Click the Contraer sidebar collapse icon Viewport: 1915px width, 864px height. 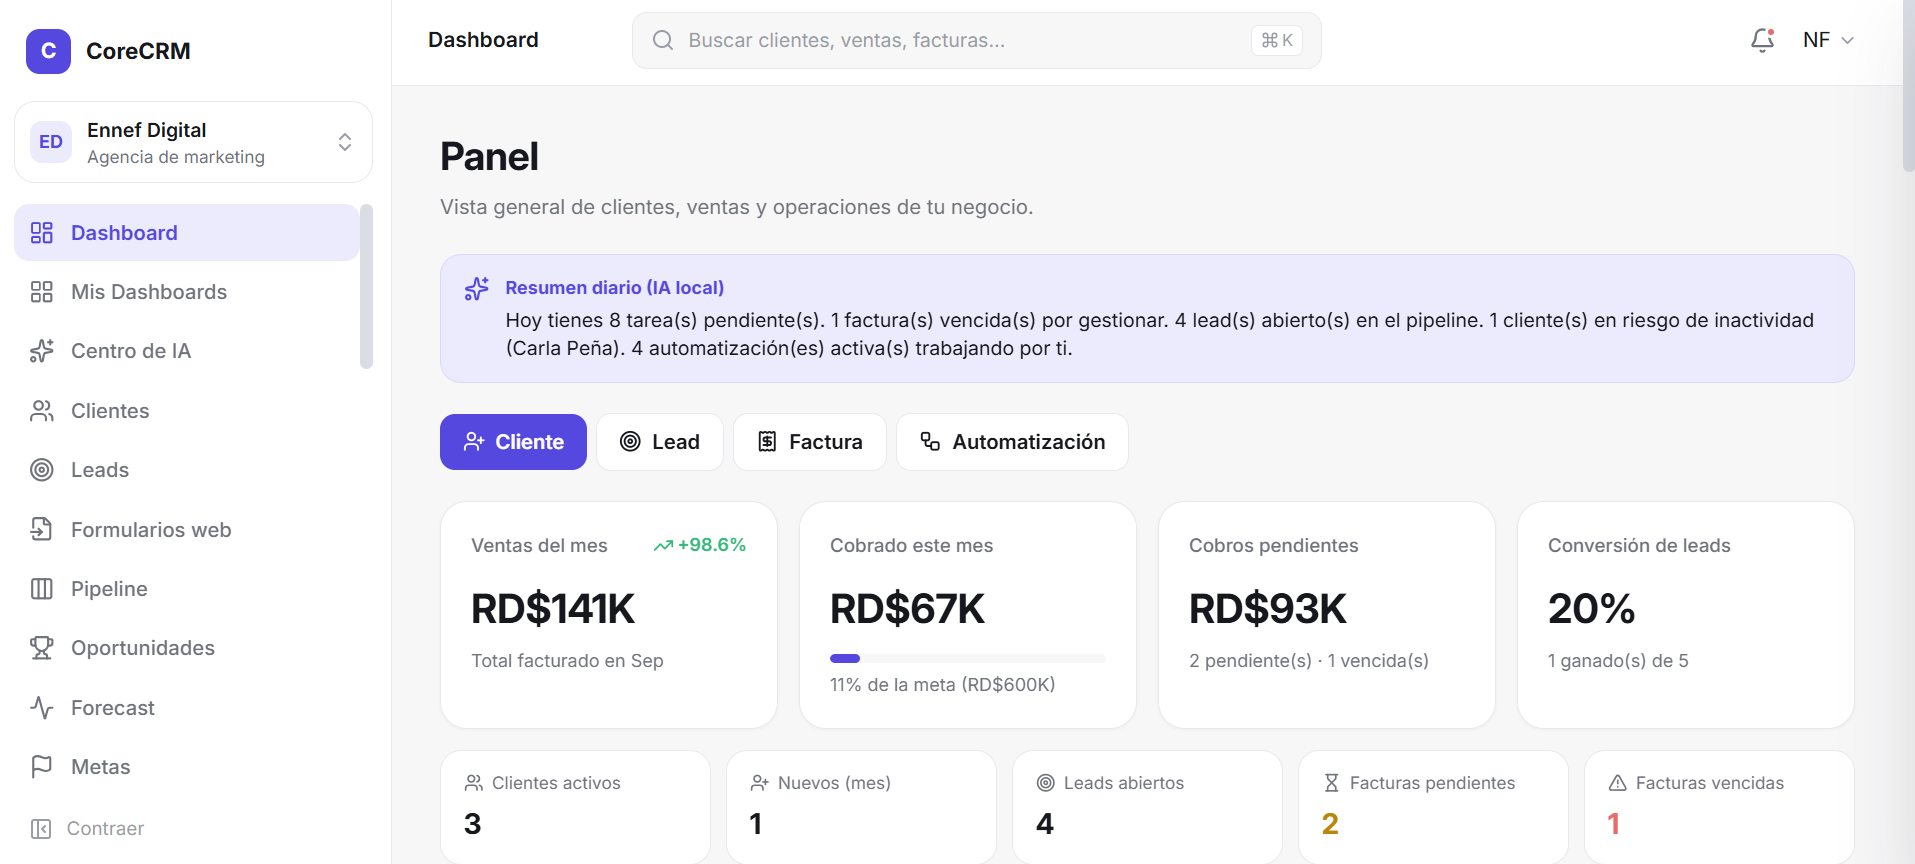click(41, 829)
